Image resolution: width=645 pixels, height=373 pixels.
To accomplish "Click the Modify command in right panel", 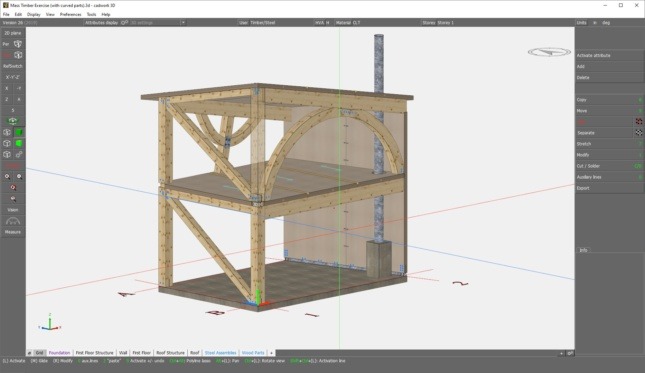I will click(610, 155).
